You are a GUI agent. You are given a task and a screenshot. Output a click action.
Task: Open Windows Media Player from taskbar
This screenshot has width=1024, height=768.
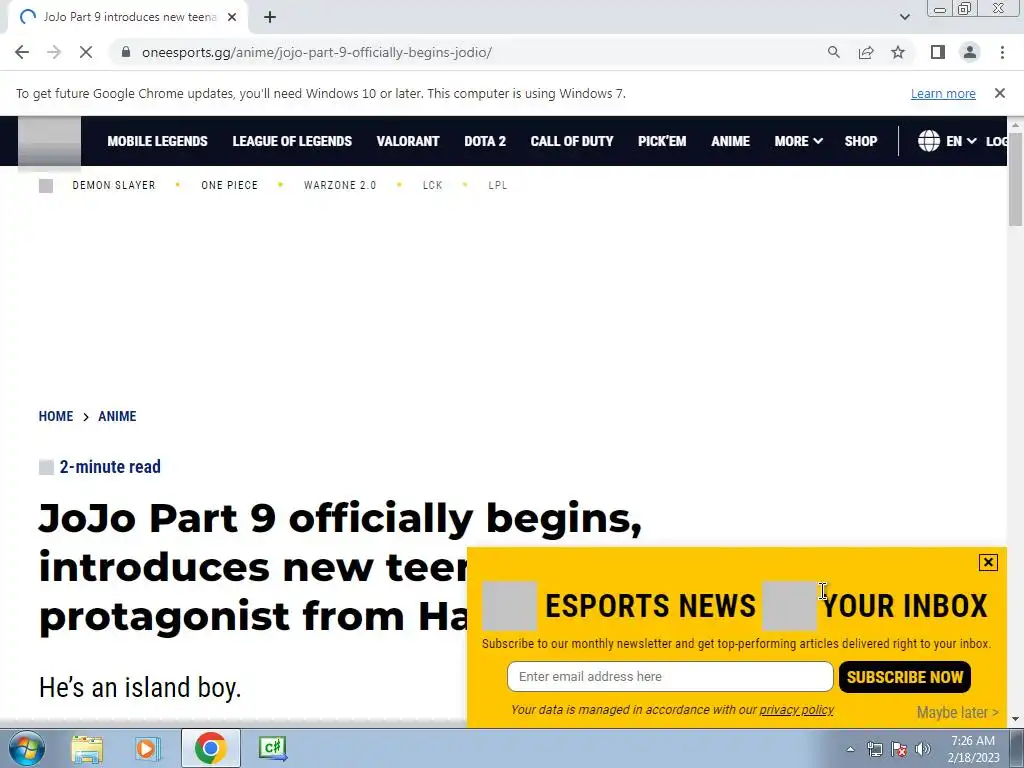coord(148,748)
